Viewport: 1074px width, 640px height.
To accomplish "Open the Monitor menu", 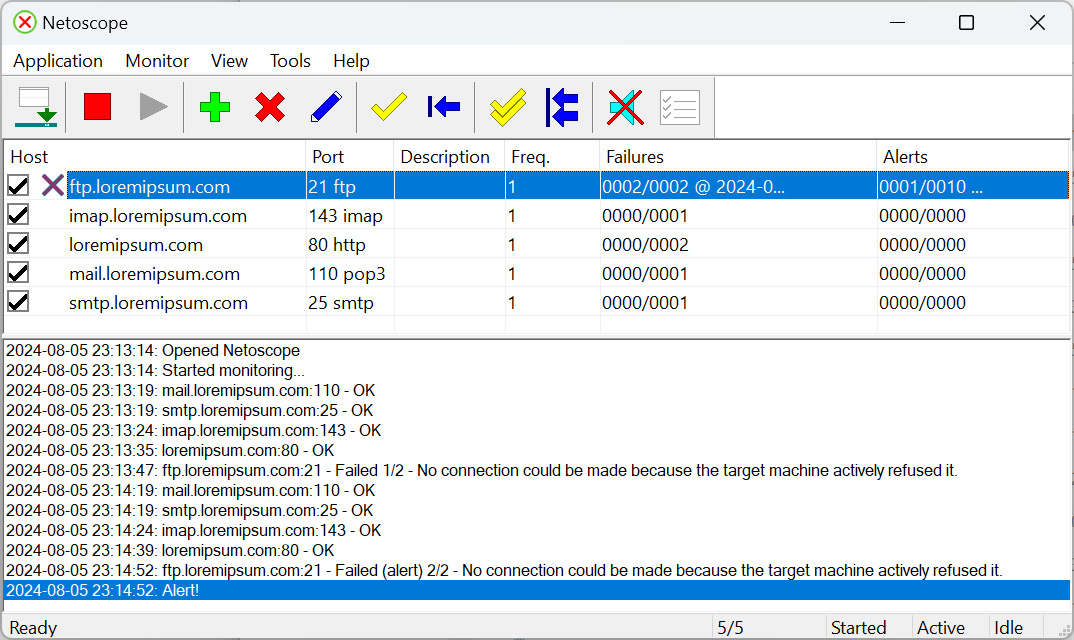I will pyautogui.click(x=157, y=61).
